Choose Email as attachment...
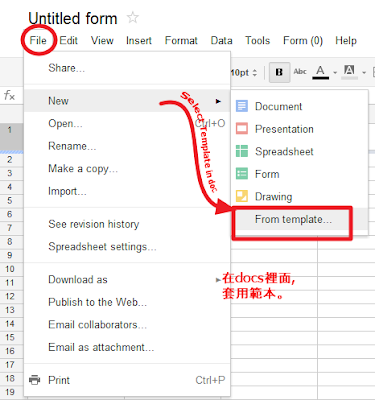The image size is (375, 400). 127,347
